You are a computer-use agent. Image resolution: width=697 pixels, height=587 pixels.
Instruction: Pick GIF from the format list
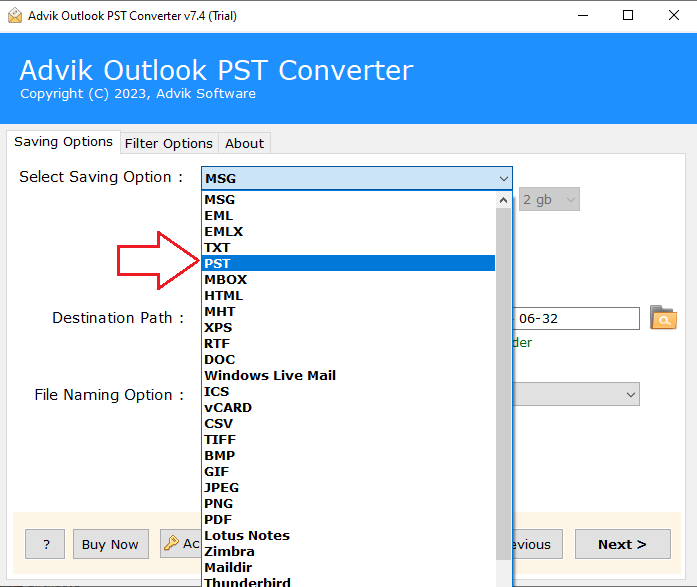(x=348, y=471)
